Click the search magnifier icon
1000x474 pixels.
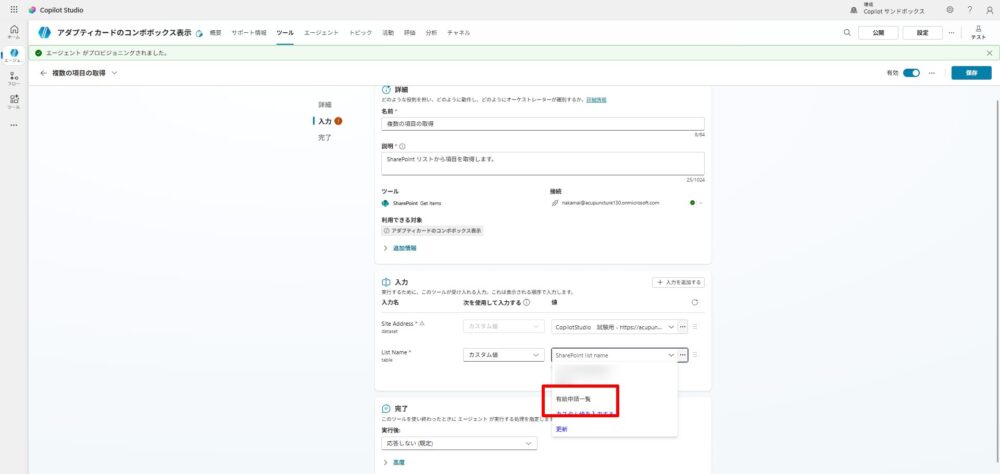click(x=847, y=32)
